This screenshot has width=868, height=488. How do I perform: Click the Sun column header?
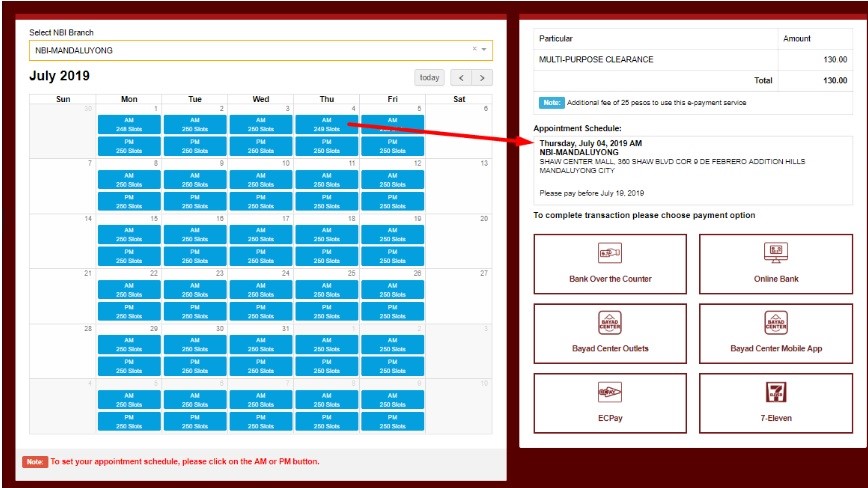coord(63,99)
